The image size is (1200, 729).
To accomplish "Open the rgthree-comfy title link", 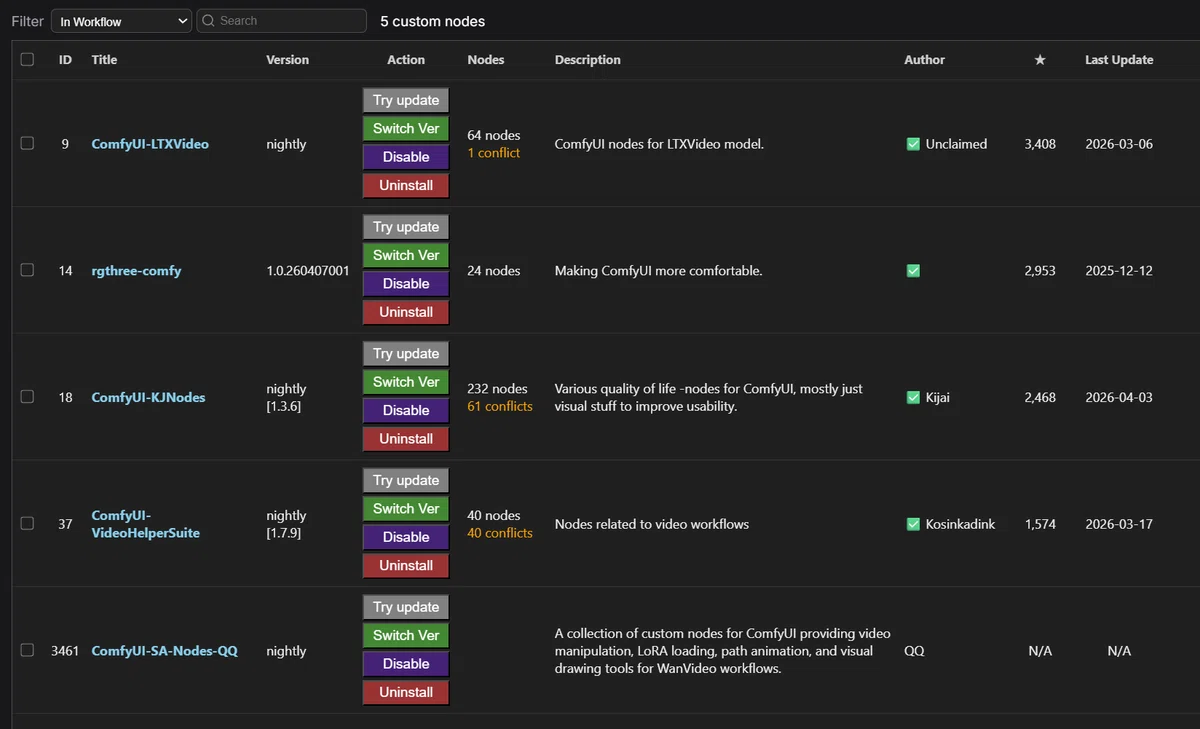I will pyautogui.click(x=136, y=271).
